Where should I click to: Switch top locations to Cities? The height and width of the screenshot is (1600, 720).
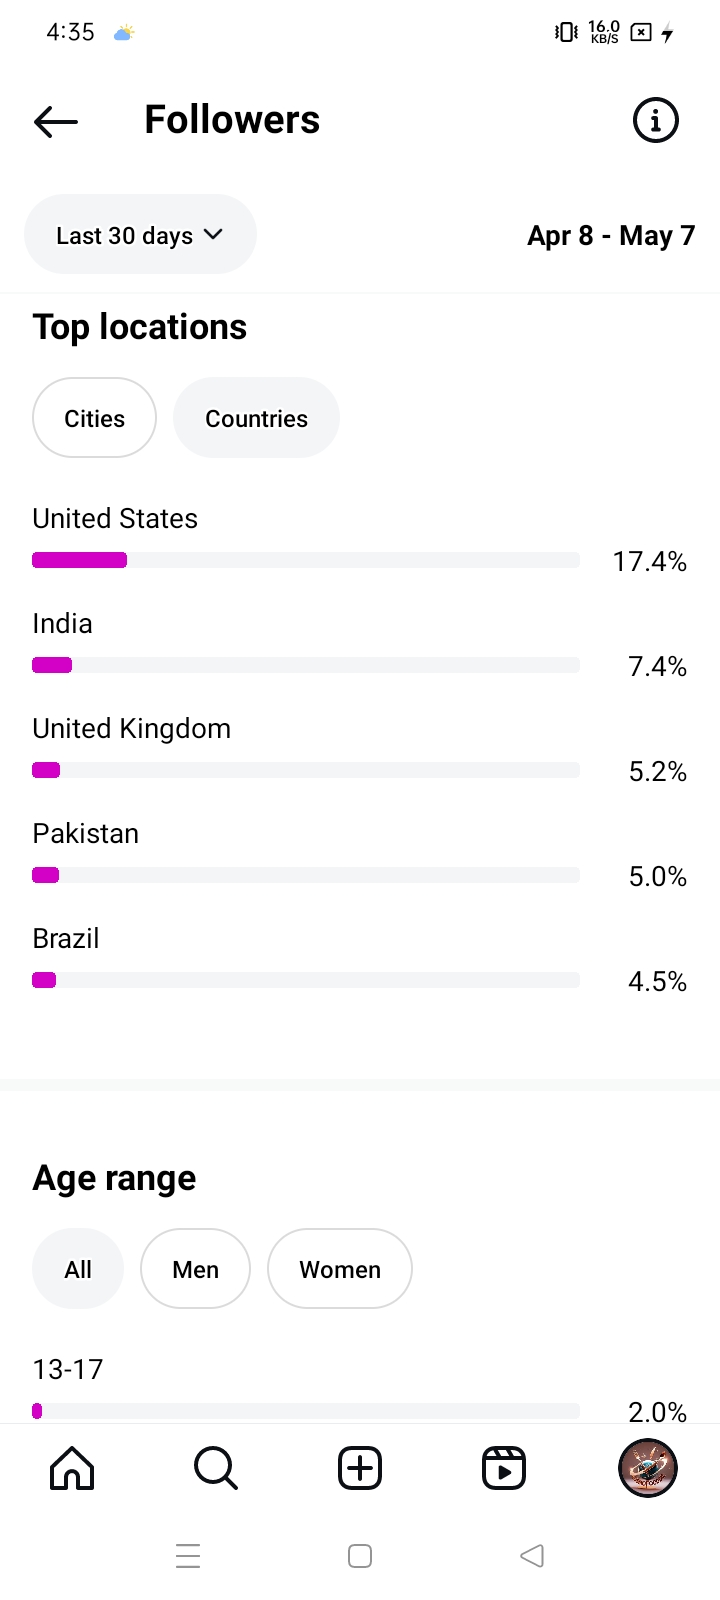[x=95, y=418]
